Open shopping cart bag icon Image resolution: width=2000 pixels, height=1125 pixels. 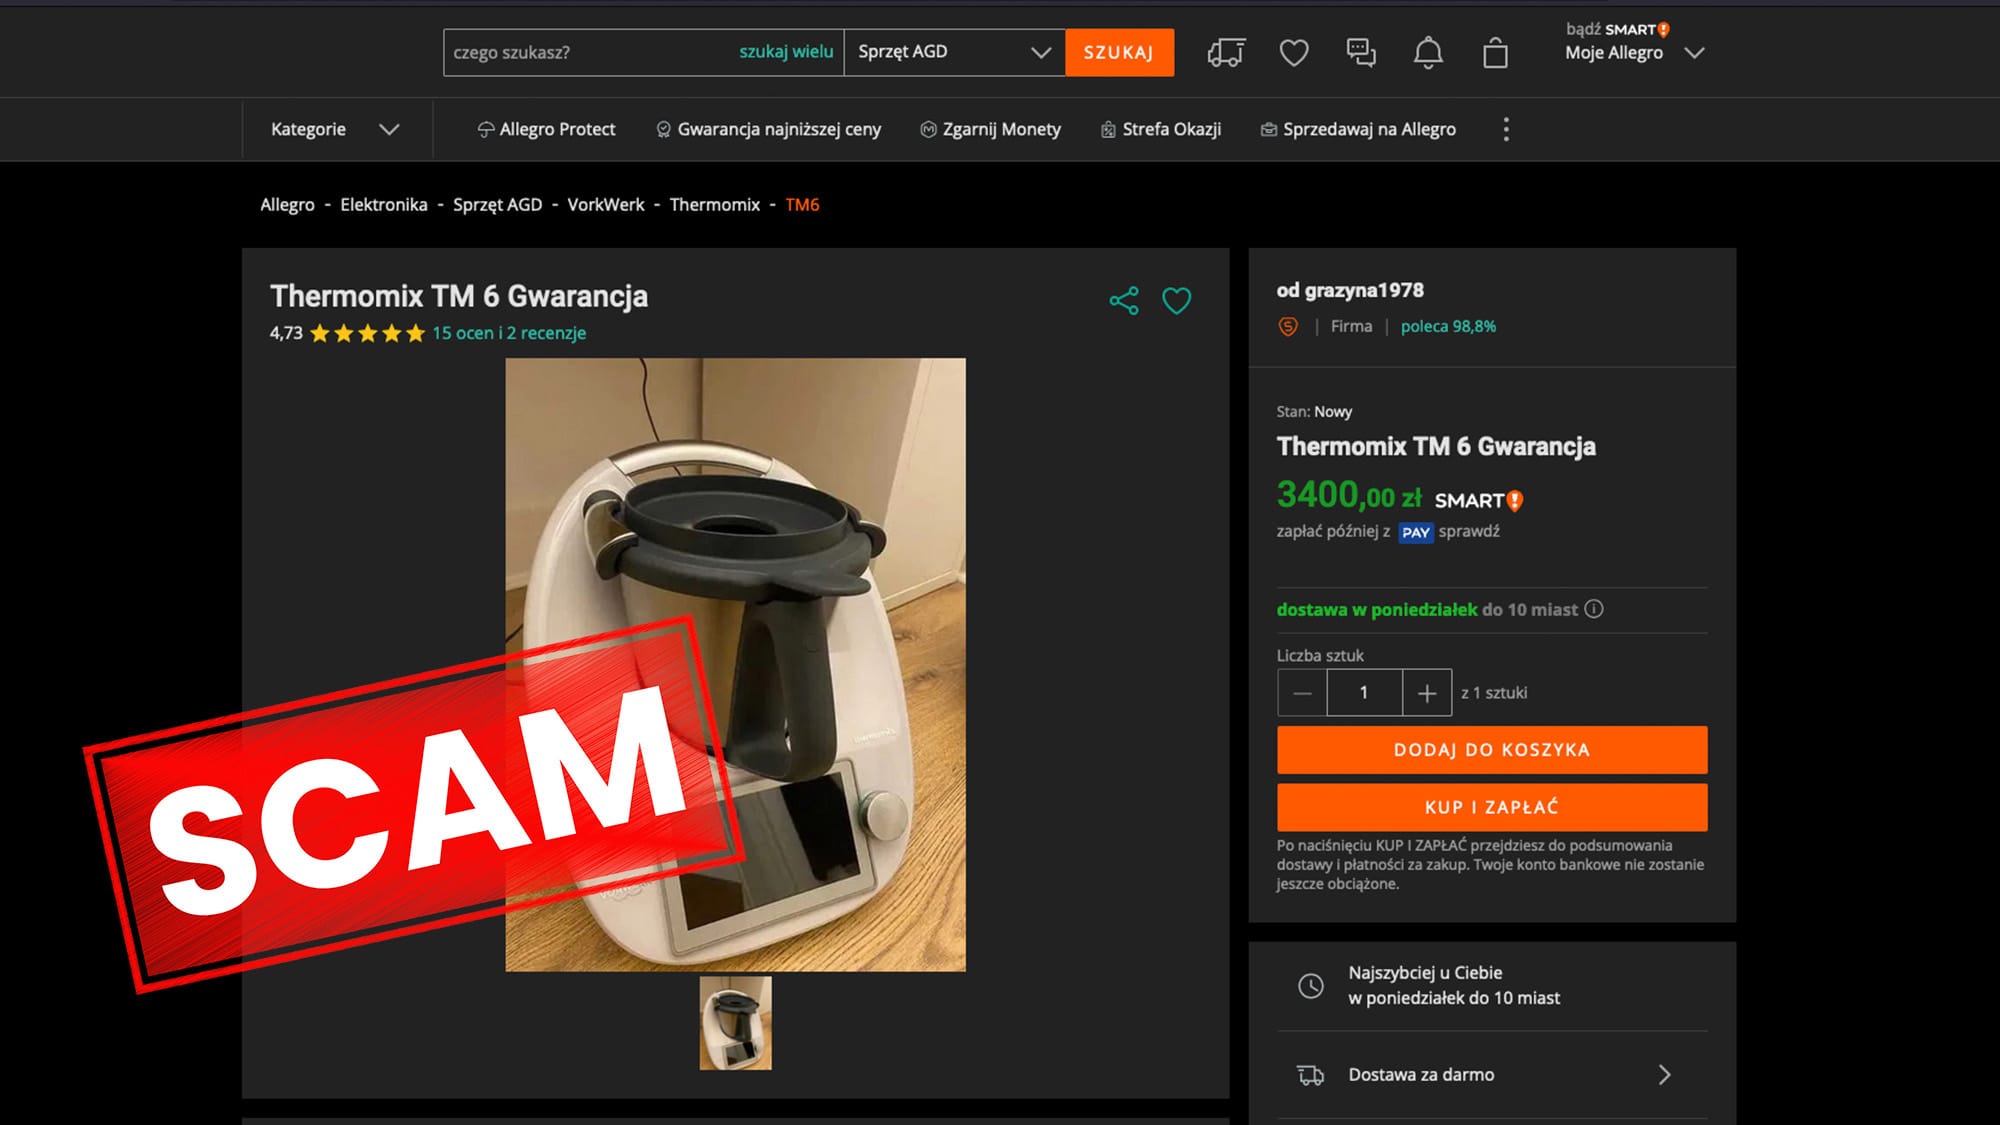(1495, 52)
